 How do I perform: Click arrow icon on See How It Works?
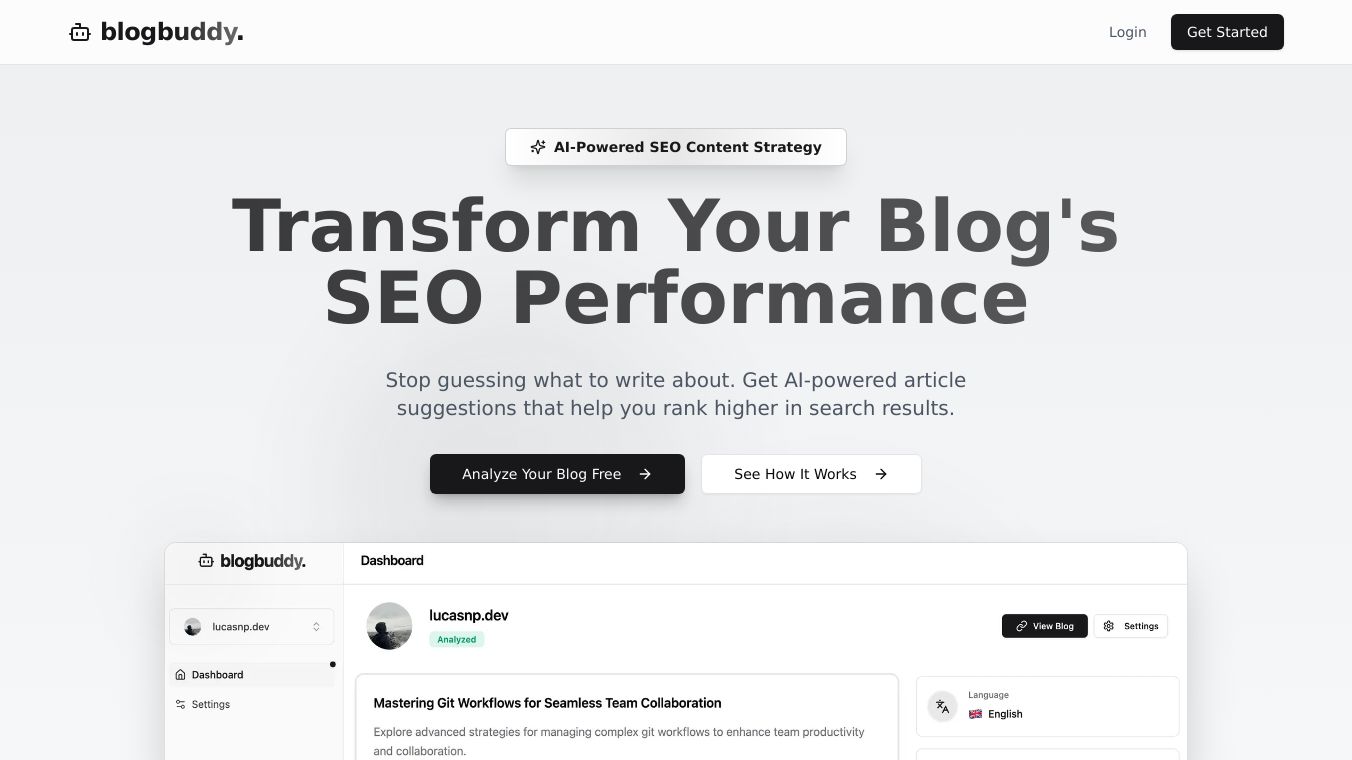click(881, 474)
